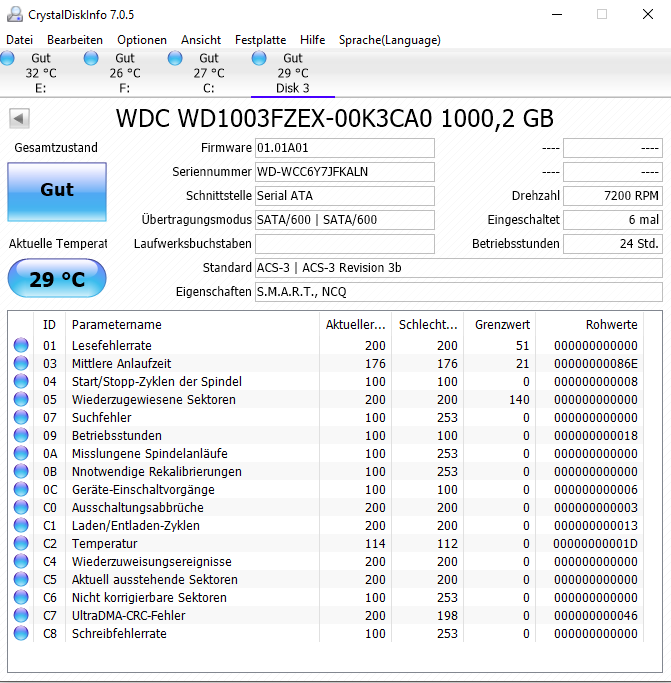The width and height of the screenshot is (671, 683).
Task: Click status orb of Suchfehler row
Action: [21, 417]
